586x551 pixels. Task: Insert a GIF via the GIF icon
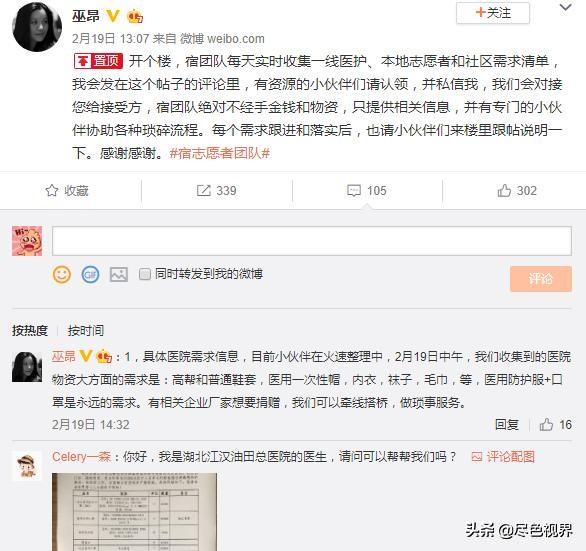(90, 275)
